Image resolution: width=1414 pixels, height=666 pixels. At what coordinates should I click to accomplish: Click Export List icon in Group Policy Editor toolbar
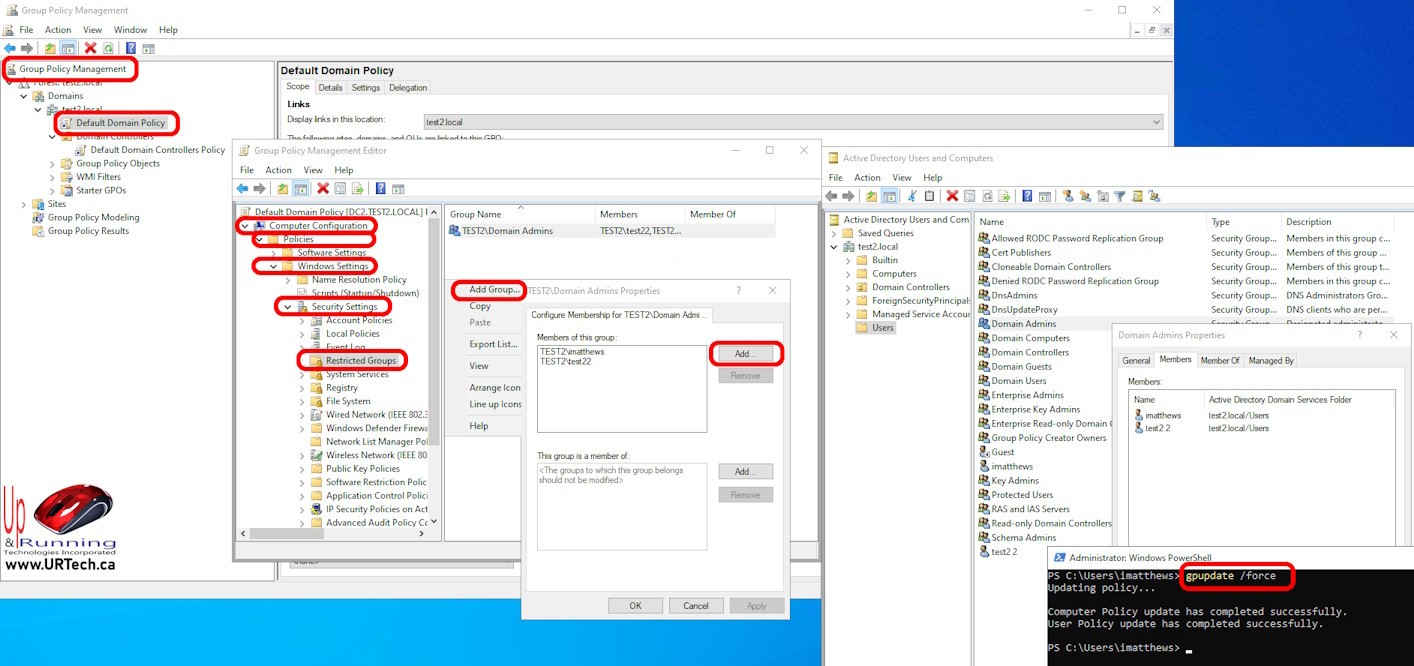tap(357, 188)
